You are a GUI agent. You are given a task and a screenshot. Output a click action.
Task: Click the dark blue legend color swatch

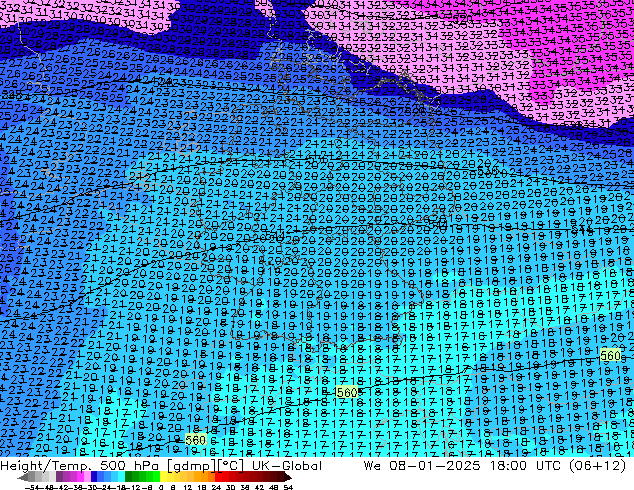[94, 477]
